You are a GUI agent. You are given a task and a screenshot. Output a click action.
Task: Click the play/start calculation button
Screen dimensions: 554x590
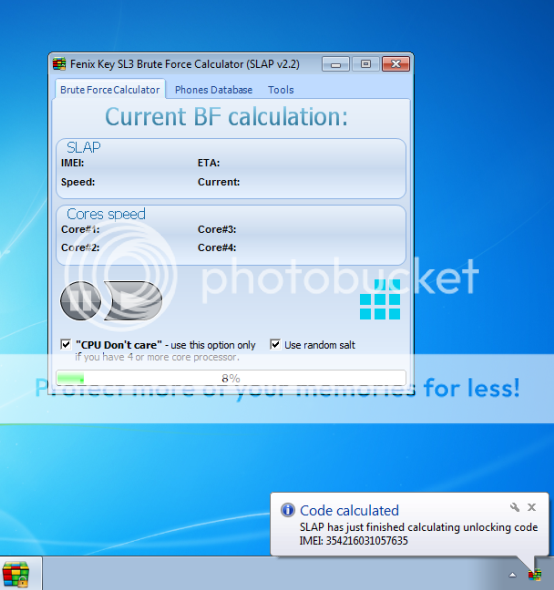point(133,301)
